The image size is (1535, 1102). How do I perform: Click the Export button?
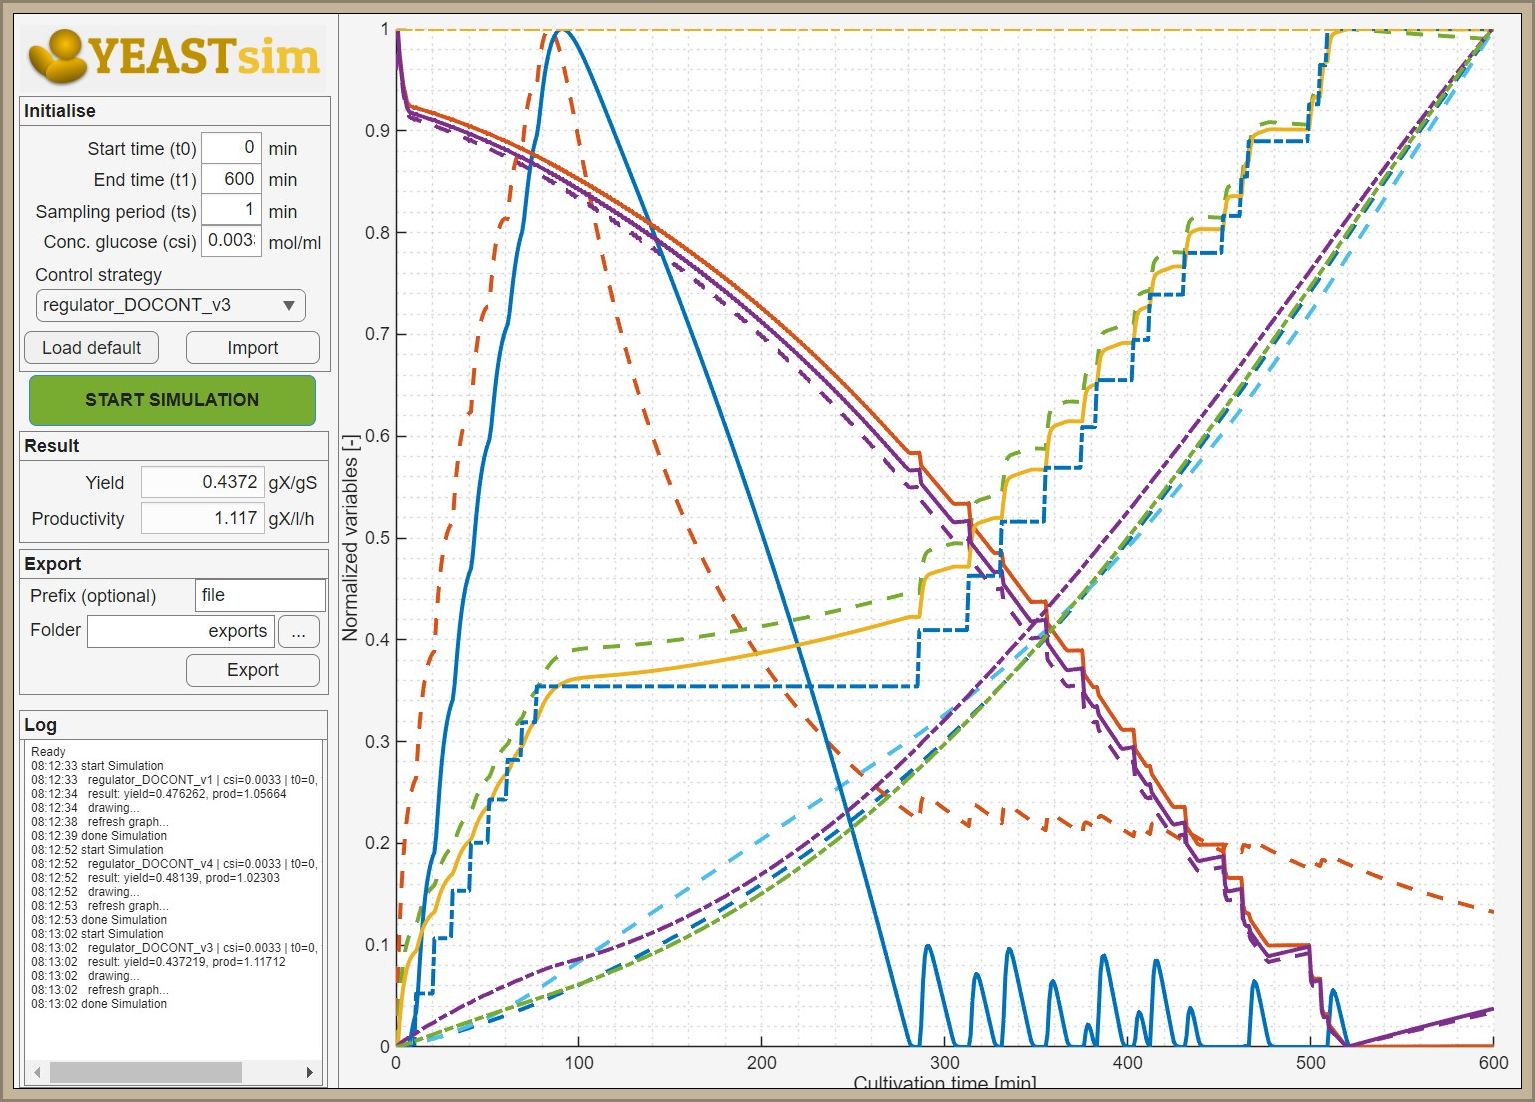pyautogui.click(x=252, y=670)
